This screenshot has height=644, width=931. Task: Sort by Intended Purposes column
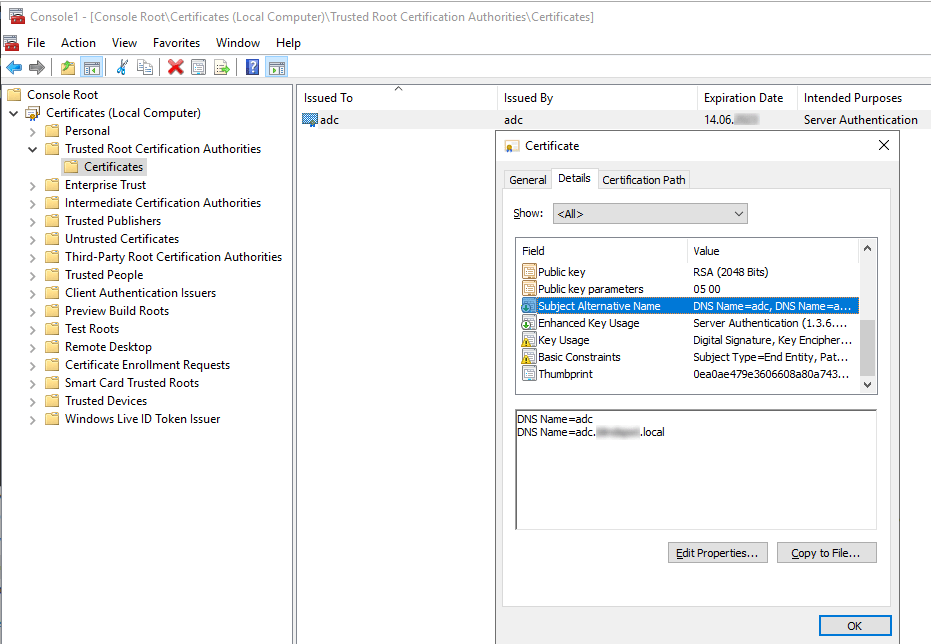pos(864,98)
